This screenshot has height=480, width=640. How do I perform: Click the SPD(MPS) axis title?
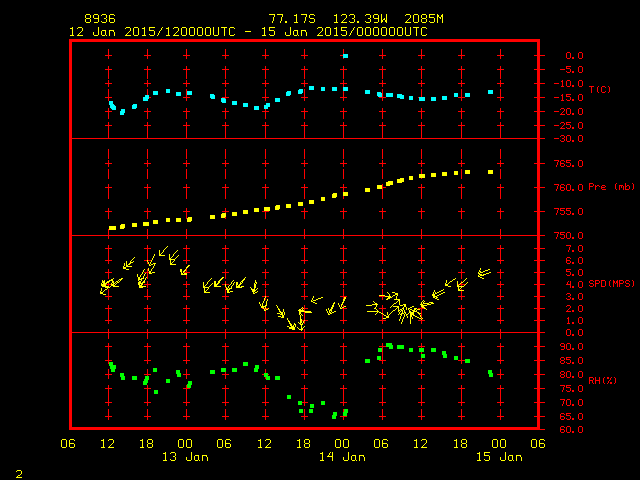tap(611, 283)
